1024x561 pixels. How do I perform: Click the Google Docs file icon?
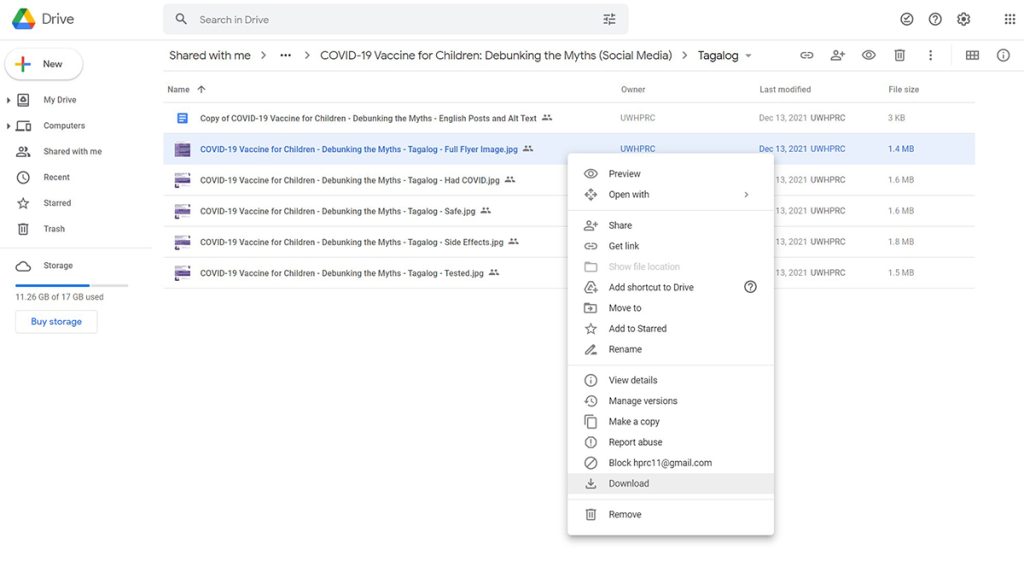pyautogui.click(x=182, y=118)
